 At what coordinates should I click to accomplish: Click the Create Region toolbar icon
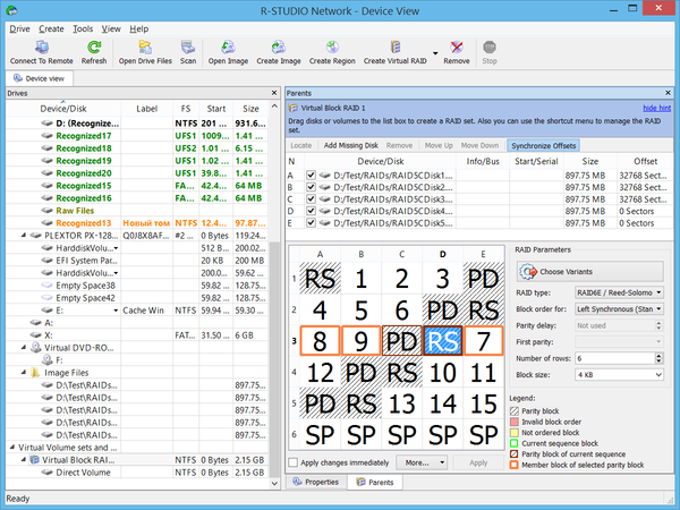click(x=333, y=47)
